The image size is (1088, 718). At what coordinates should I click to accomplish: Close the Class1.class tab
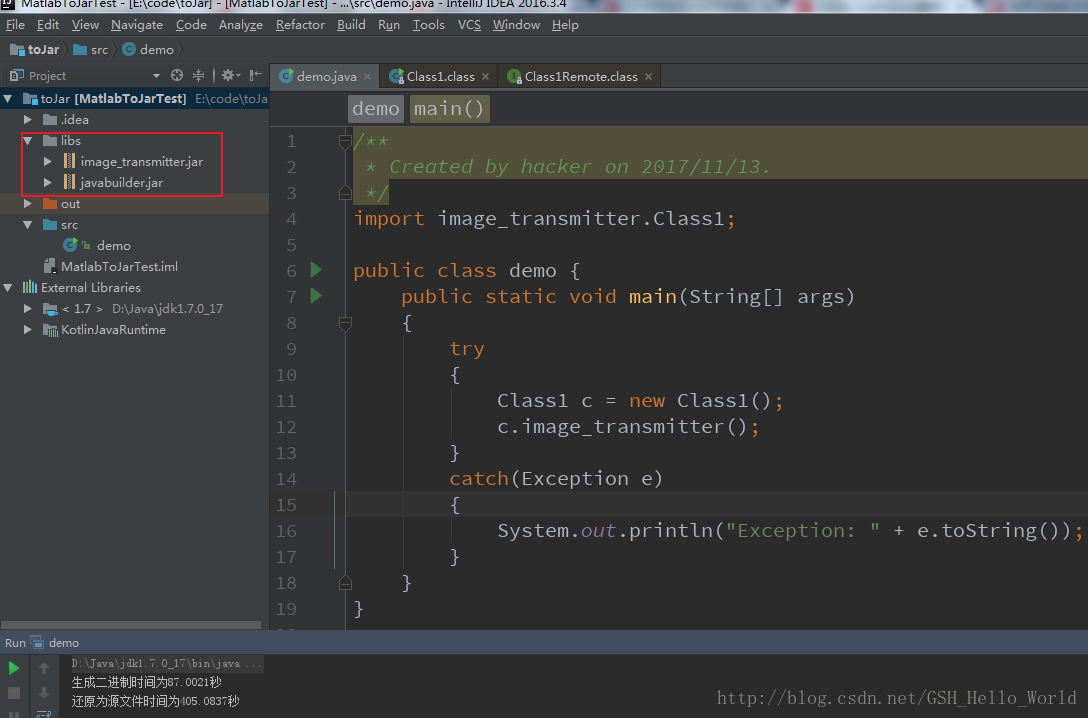pos(485,76)
